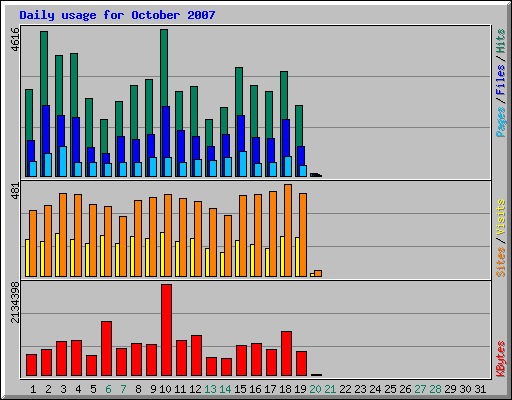
Task: Click the green day '21' axis label
Action: (330, 389)
